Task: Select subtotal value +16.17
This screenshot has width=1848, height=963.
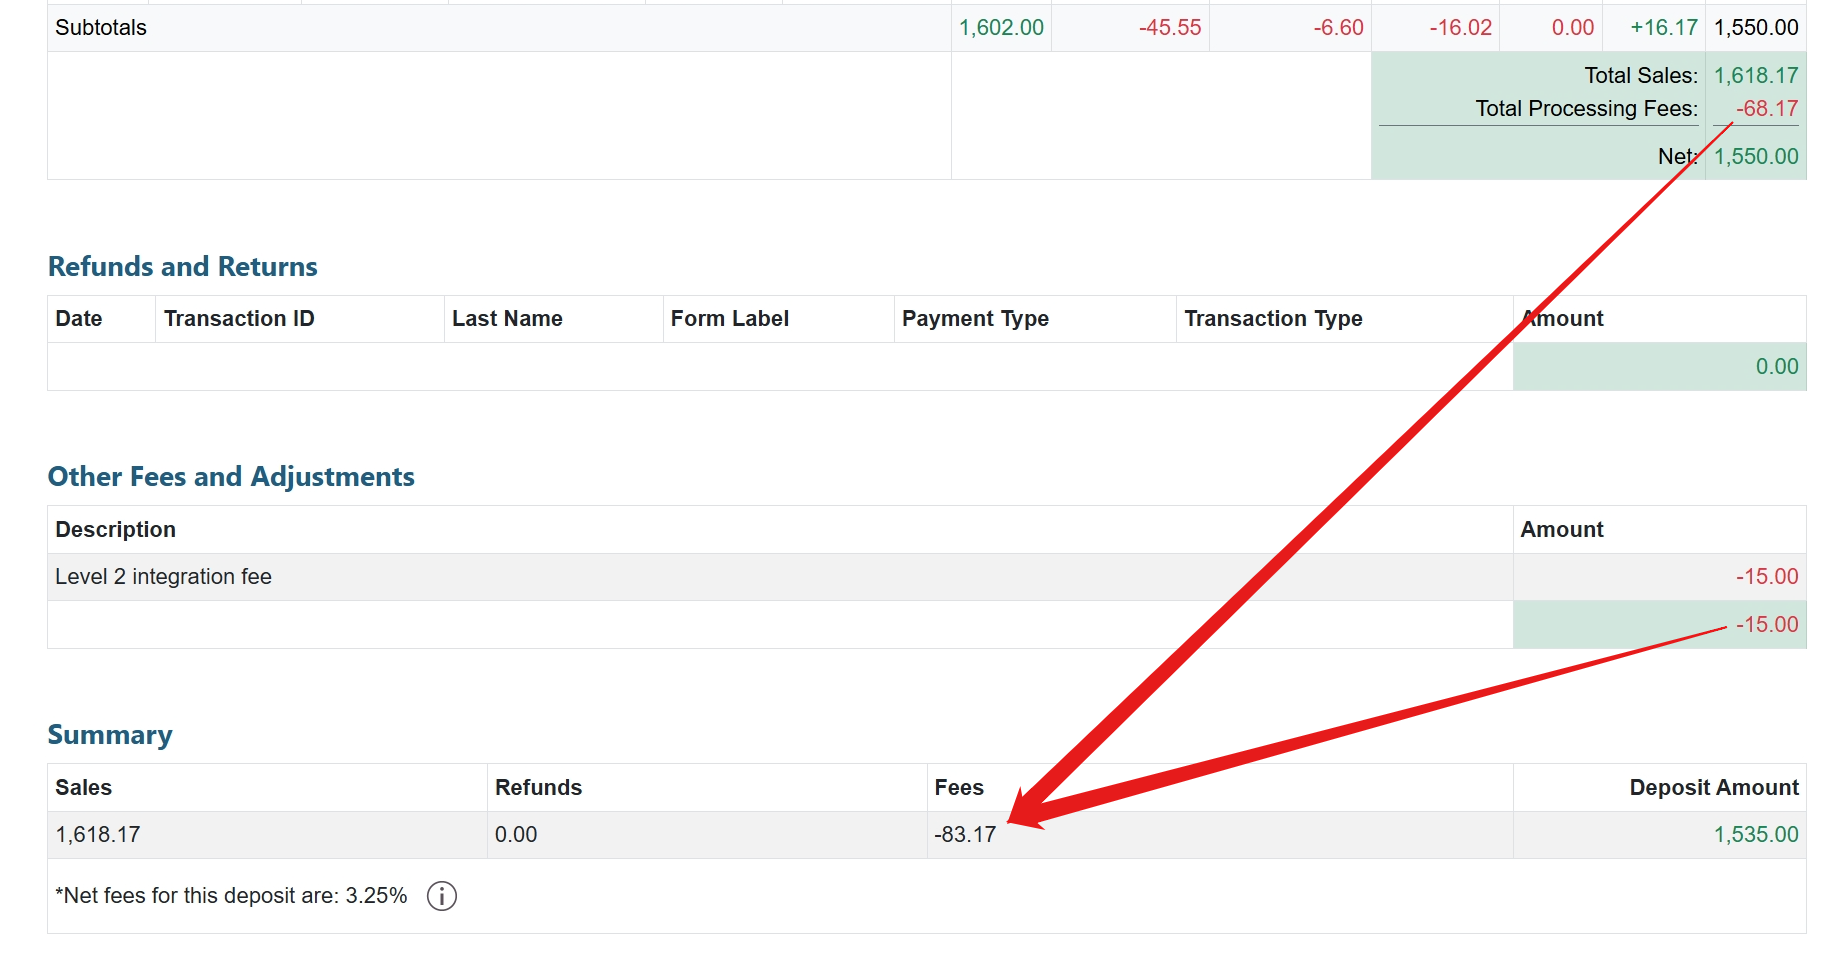Action: [1664, 28]
